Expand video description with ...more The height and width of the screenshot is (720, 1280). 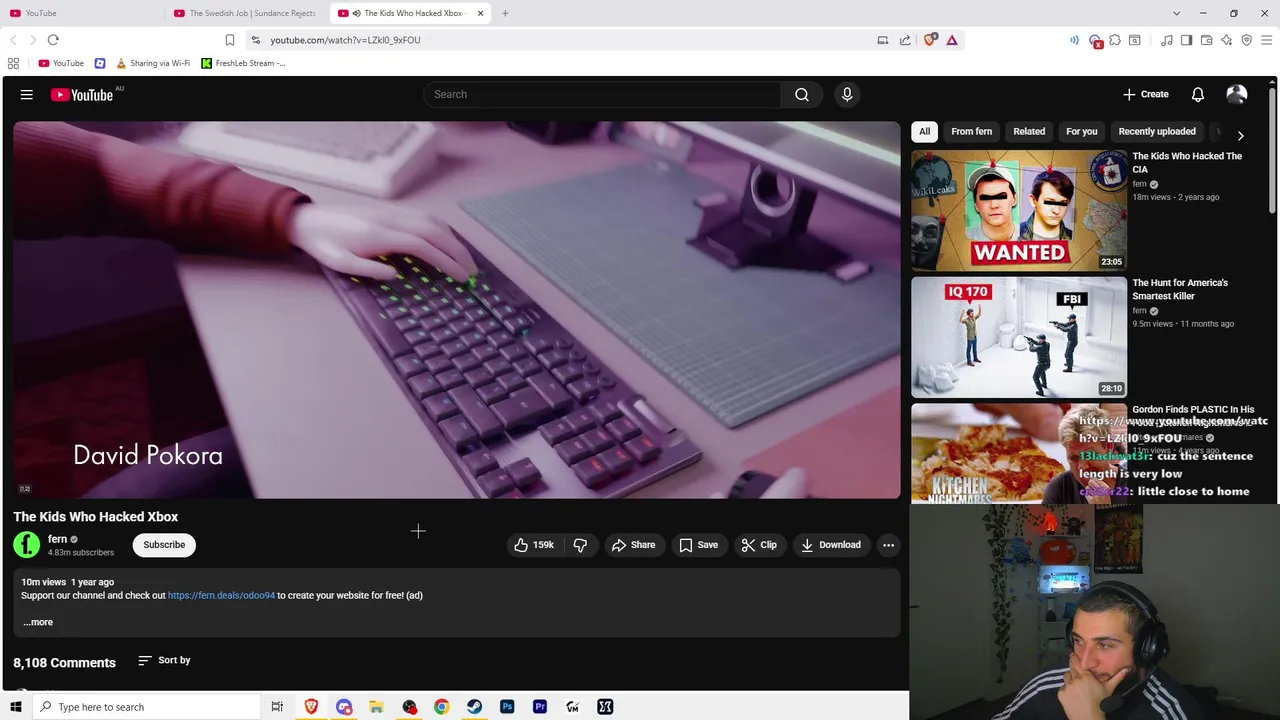[x=38, y=622]
